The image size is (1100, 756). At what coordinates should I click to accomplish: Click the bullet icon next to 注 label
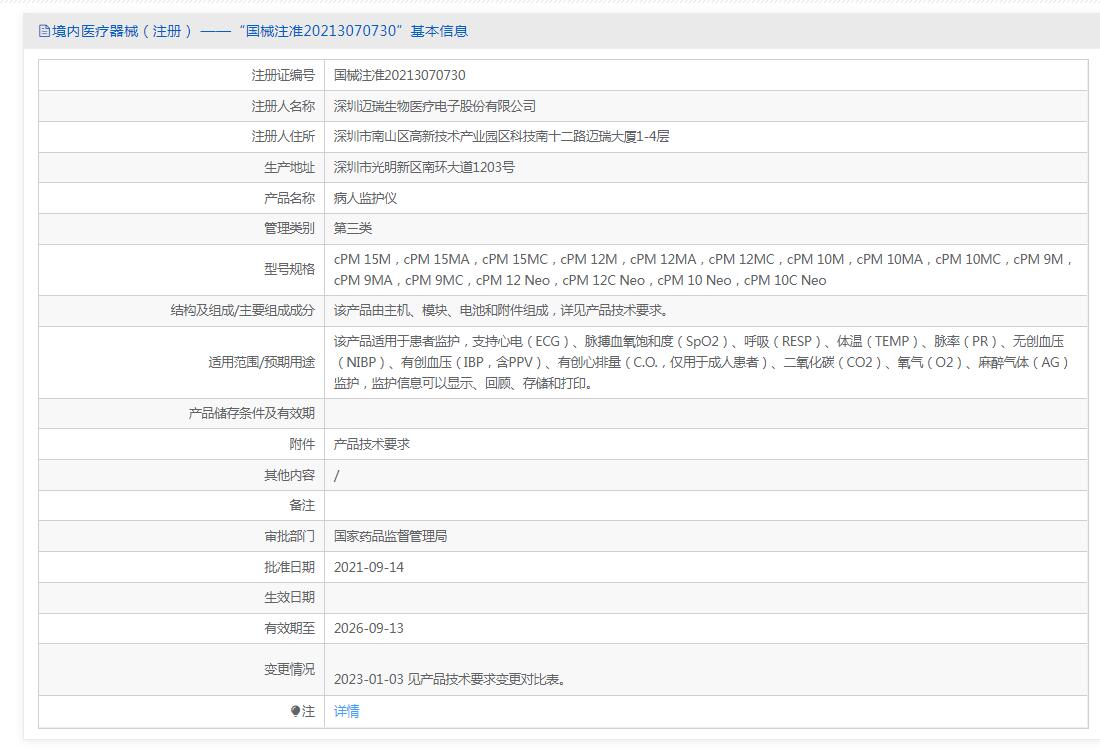coord(295,711)
